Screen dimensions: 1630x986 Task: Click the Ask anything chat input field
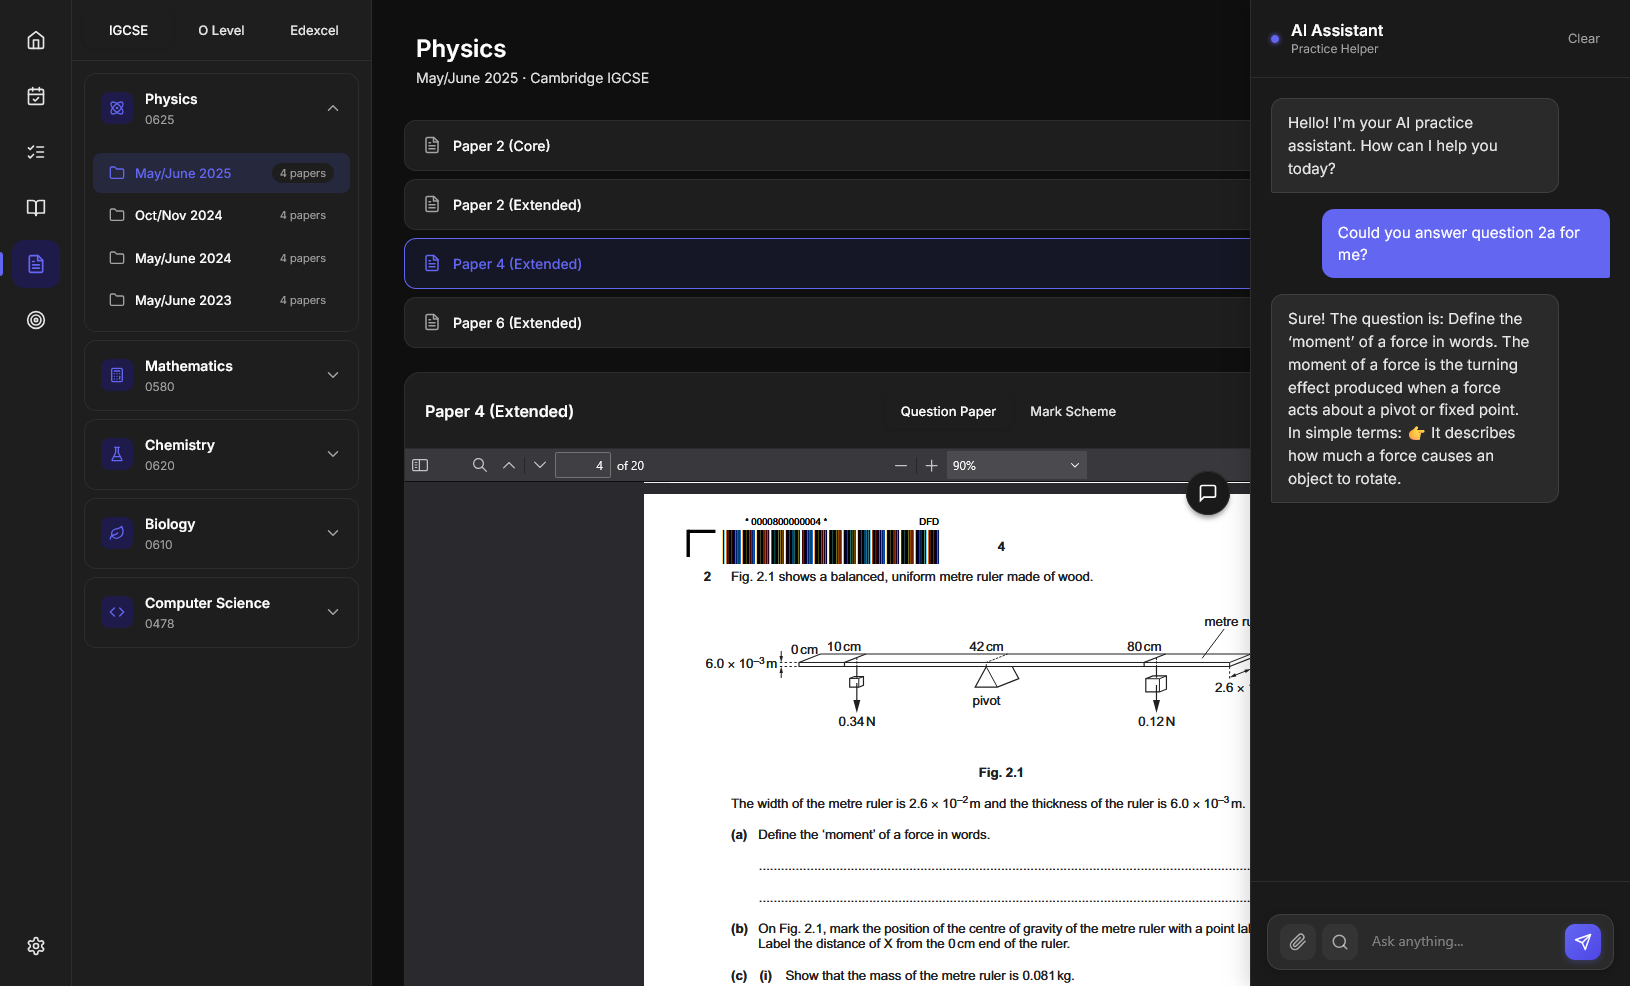coord(1460,942)
